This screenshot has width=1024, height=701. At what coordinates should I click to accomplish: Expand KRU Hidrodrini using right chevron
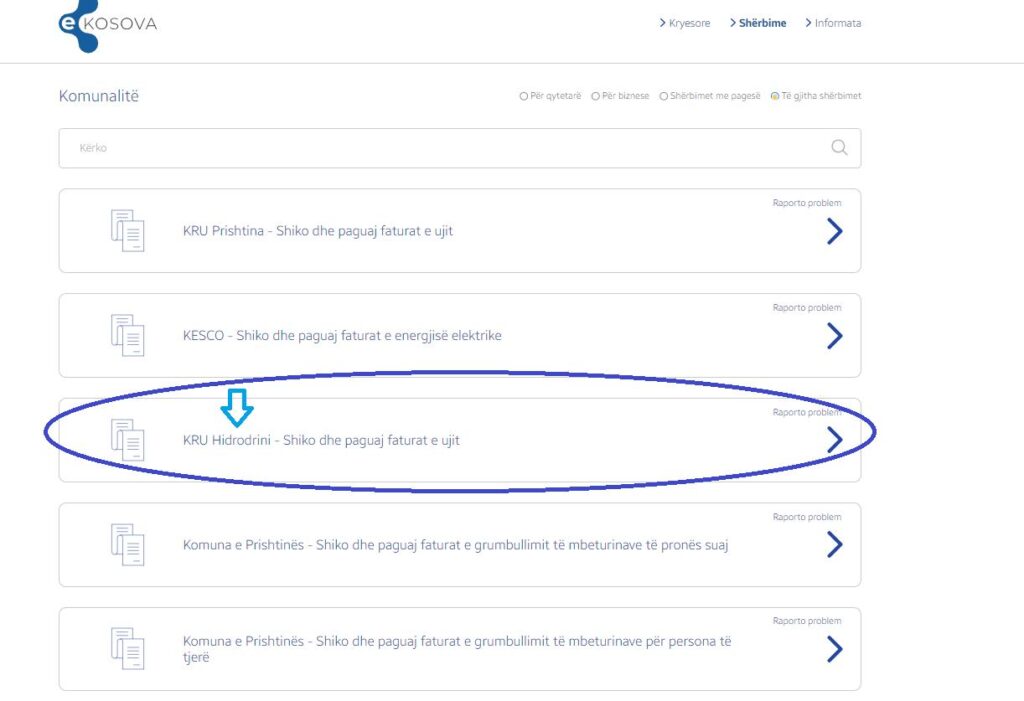[834, 440]
